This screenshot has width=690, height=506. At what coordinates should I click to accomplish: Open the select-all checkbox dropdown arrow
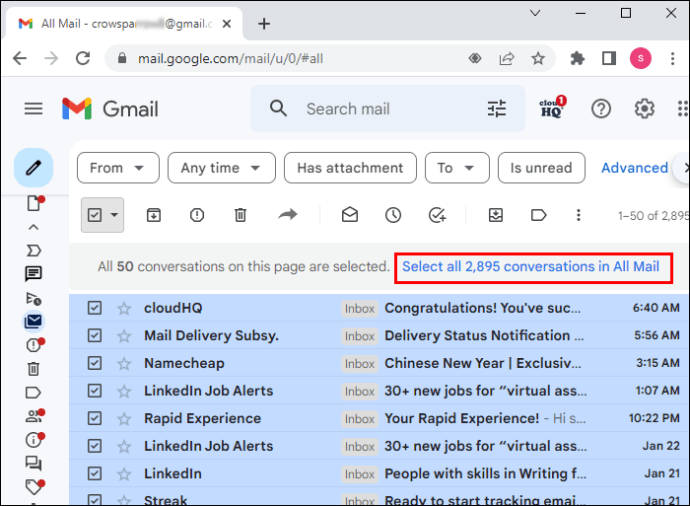click(114, 215)
